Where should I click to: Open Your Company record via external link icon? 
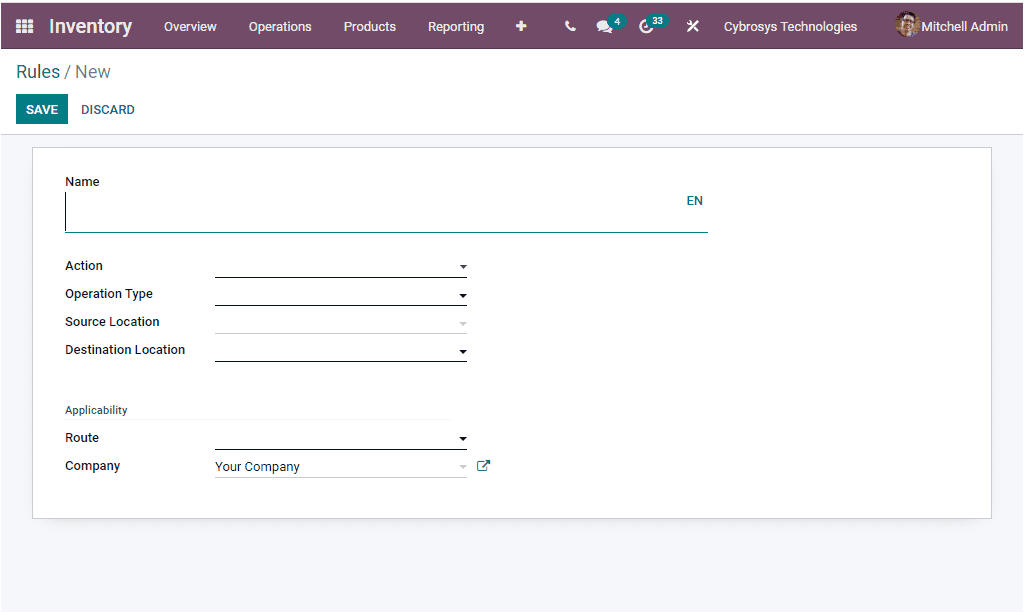[x=483, y=465]
